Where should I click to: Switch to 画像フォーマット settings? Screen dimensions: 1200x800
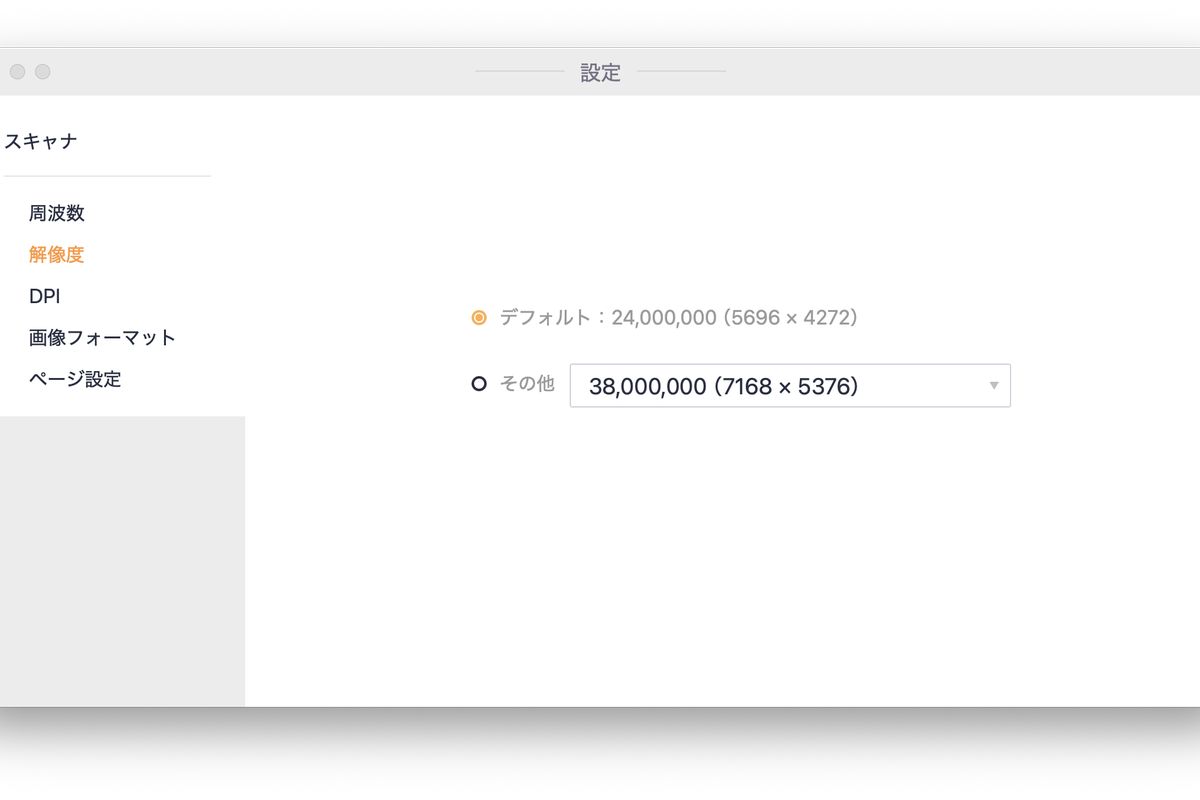click(101, 337)
